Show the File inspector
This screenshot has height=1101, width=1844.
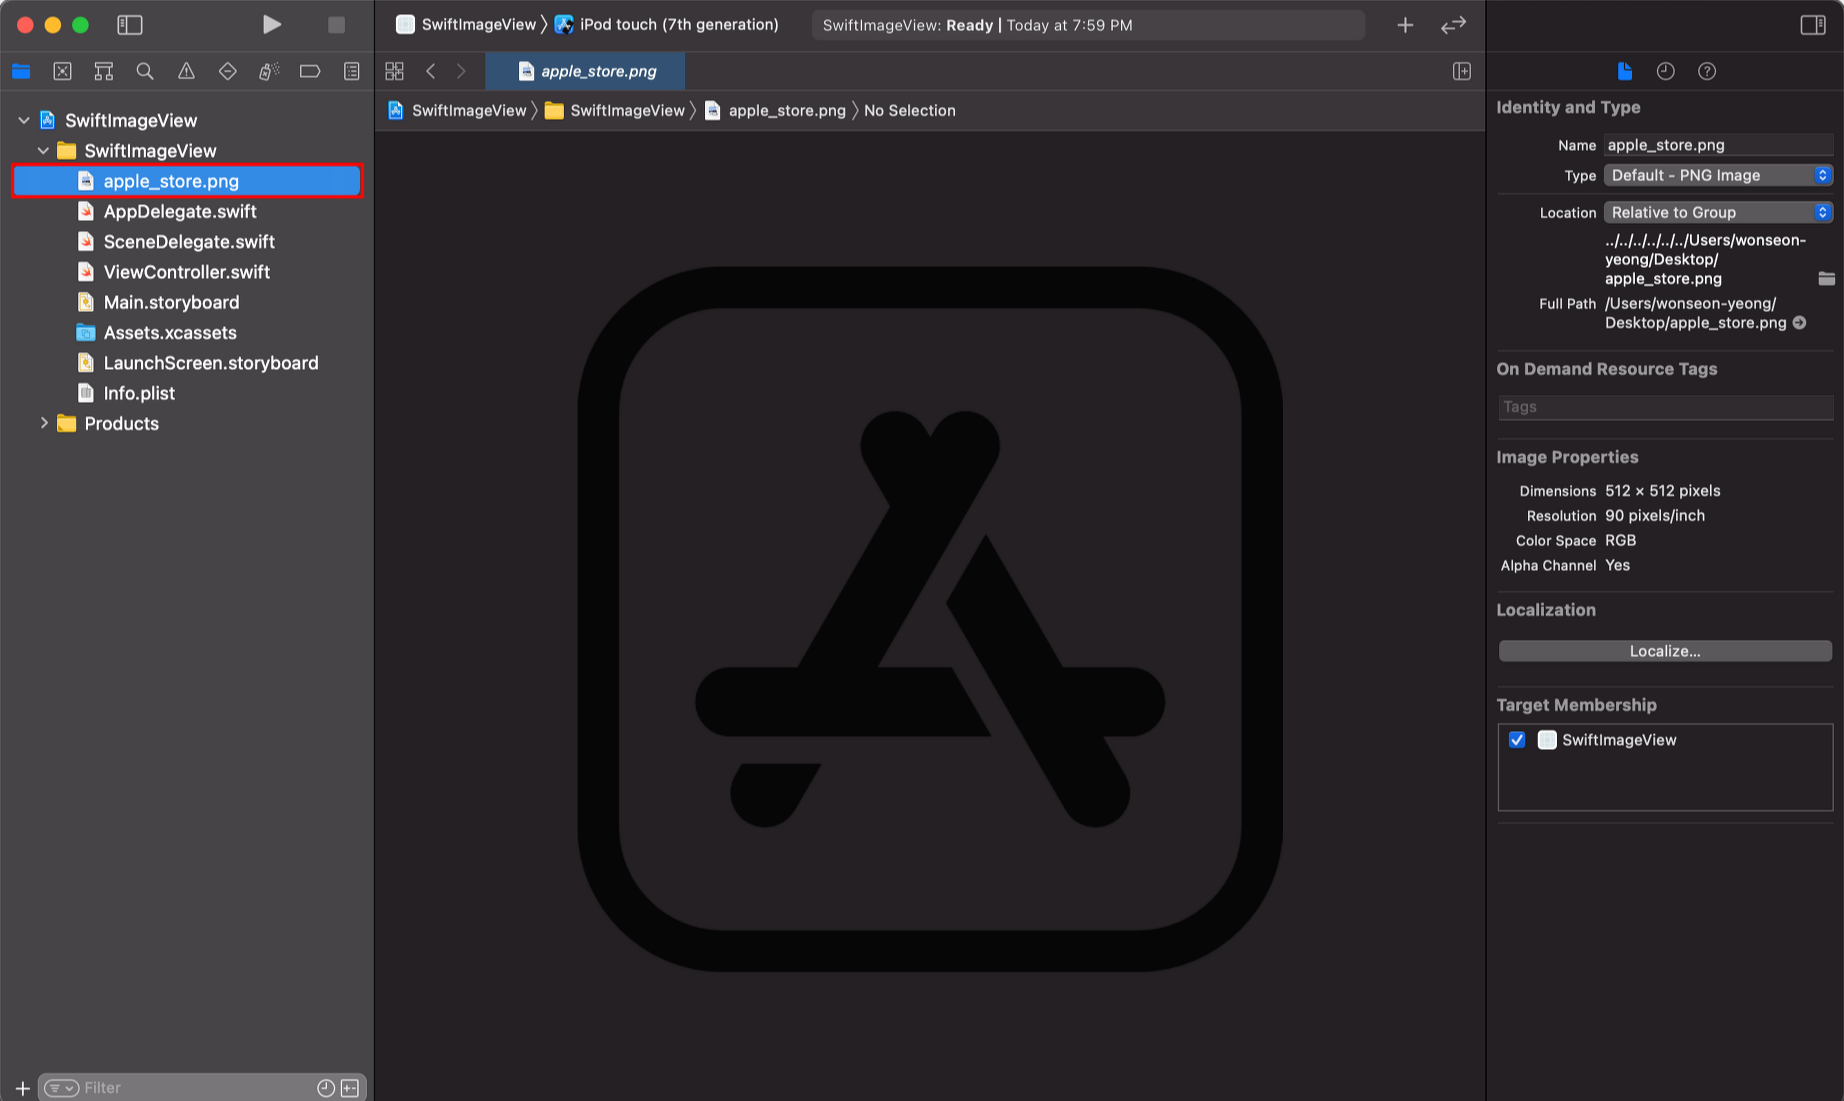tap(1624, 71)
